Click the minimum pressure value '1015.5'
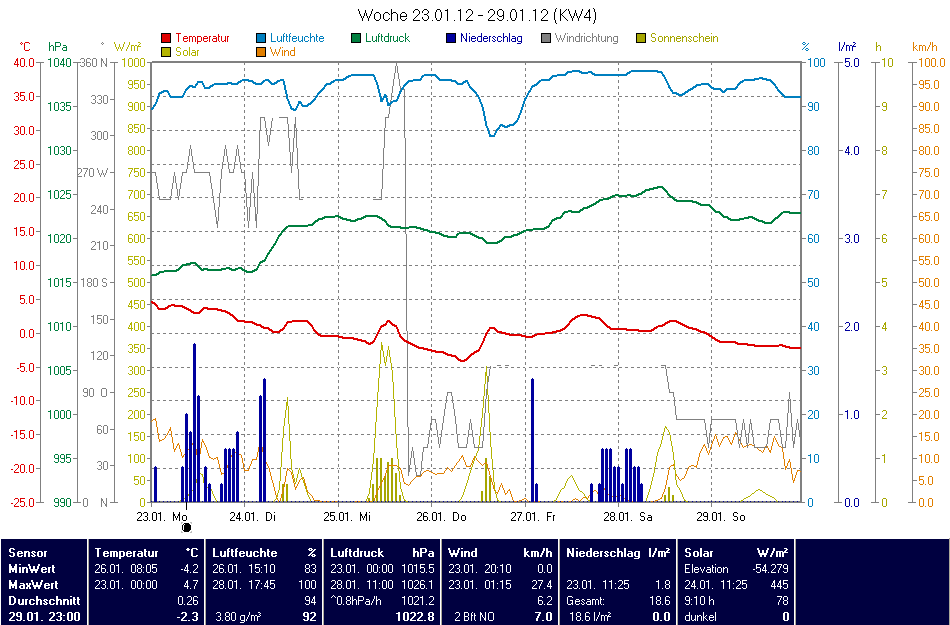The width and height of the screenshot is (950, 625). click(x=418, y=569)
